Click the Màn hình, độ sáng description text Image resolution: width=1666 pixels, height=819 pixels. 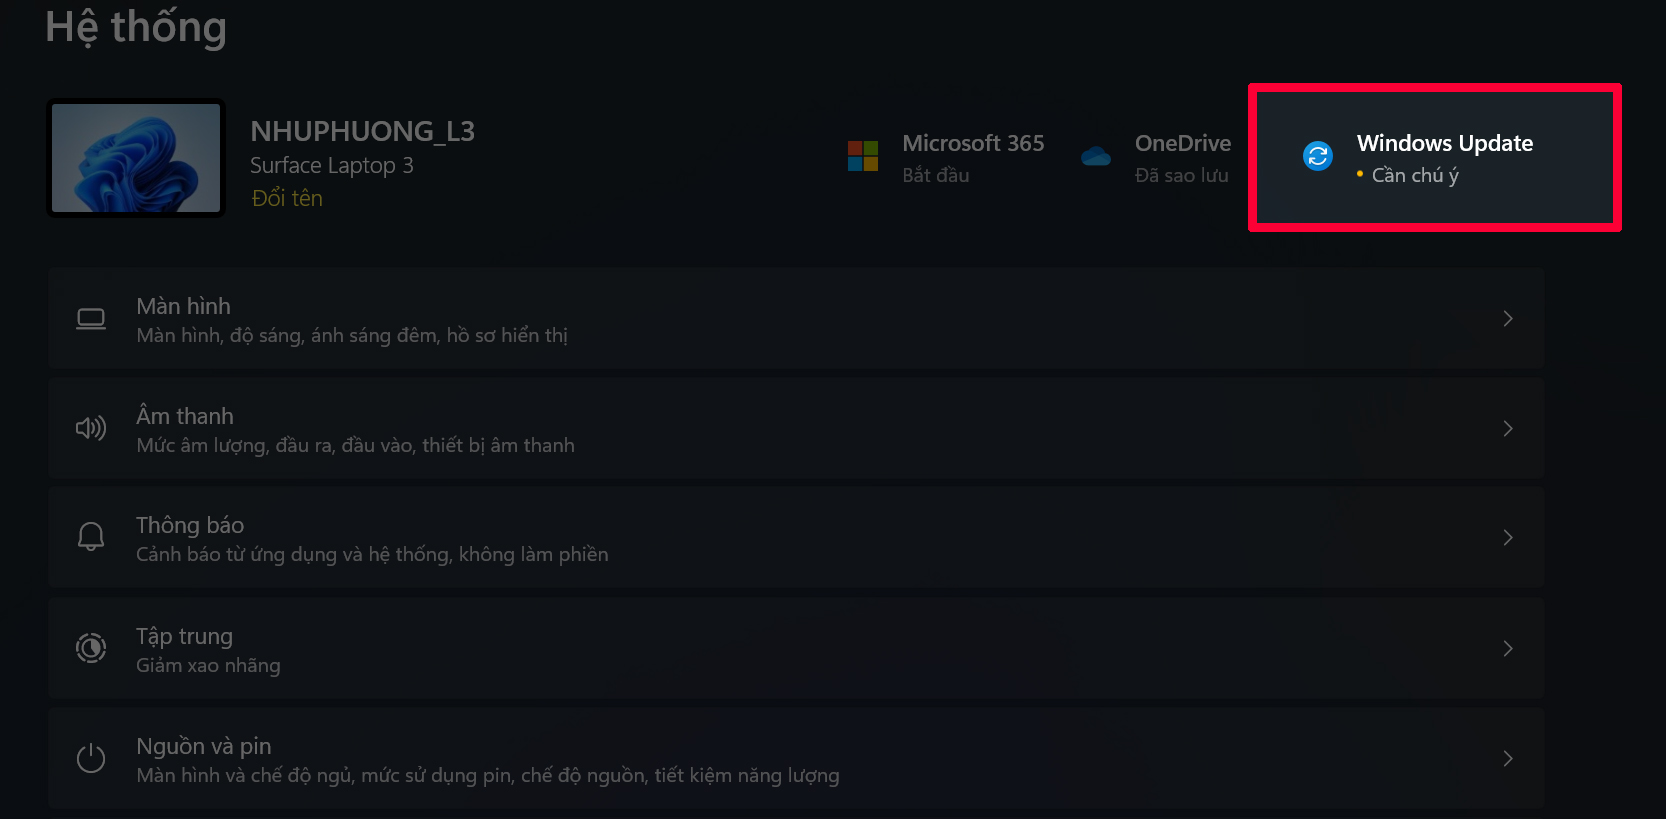point(352,335)
